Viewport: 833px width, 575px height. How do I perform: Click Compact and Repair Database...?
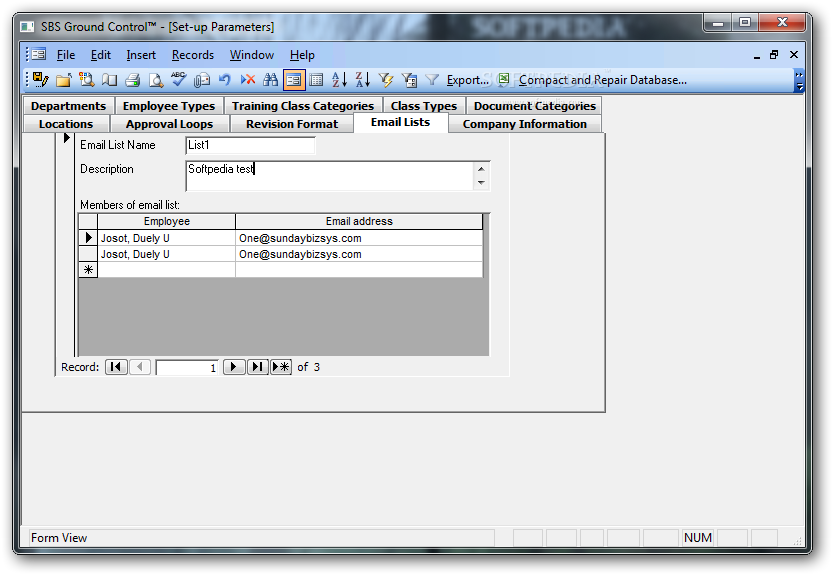click(602, 80)
